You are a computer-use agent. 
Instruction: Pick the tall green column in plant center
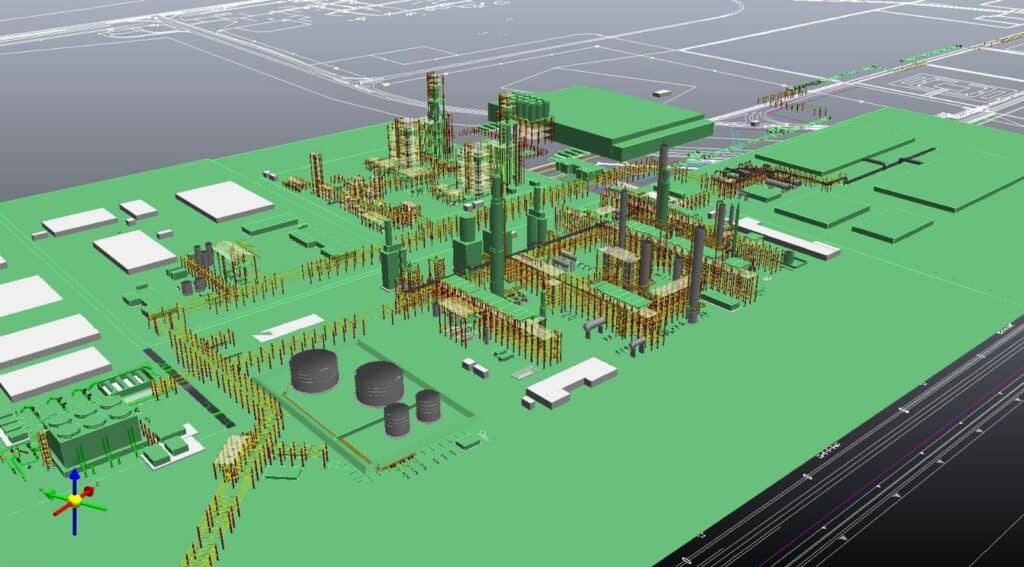[x=497, y=235]
